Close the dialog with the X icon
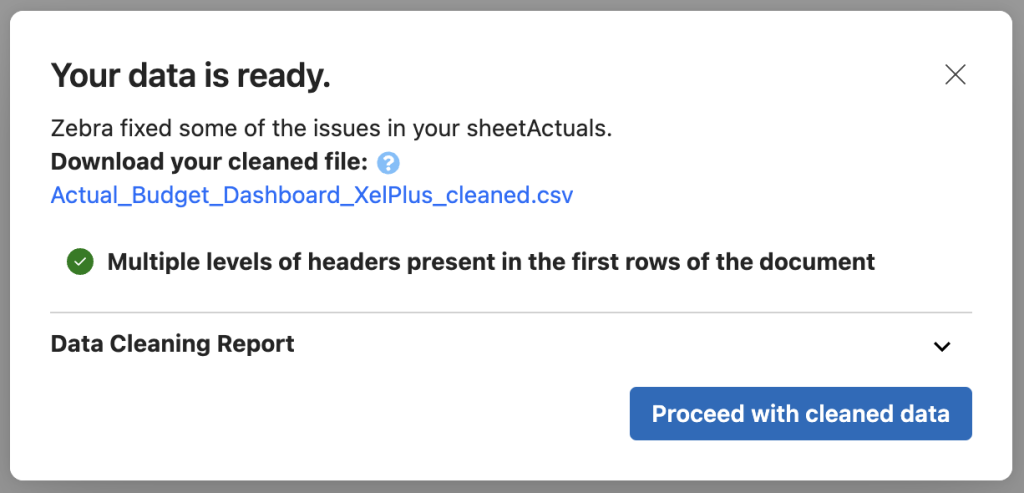Screen dimensions: 1024x493 (x=955, y=75)
